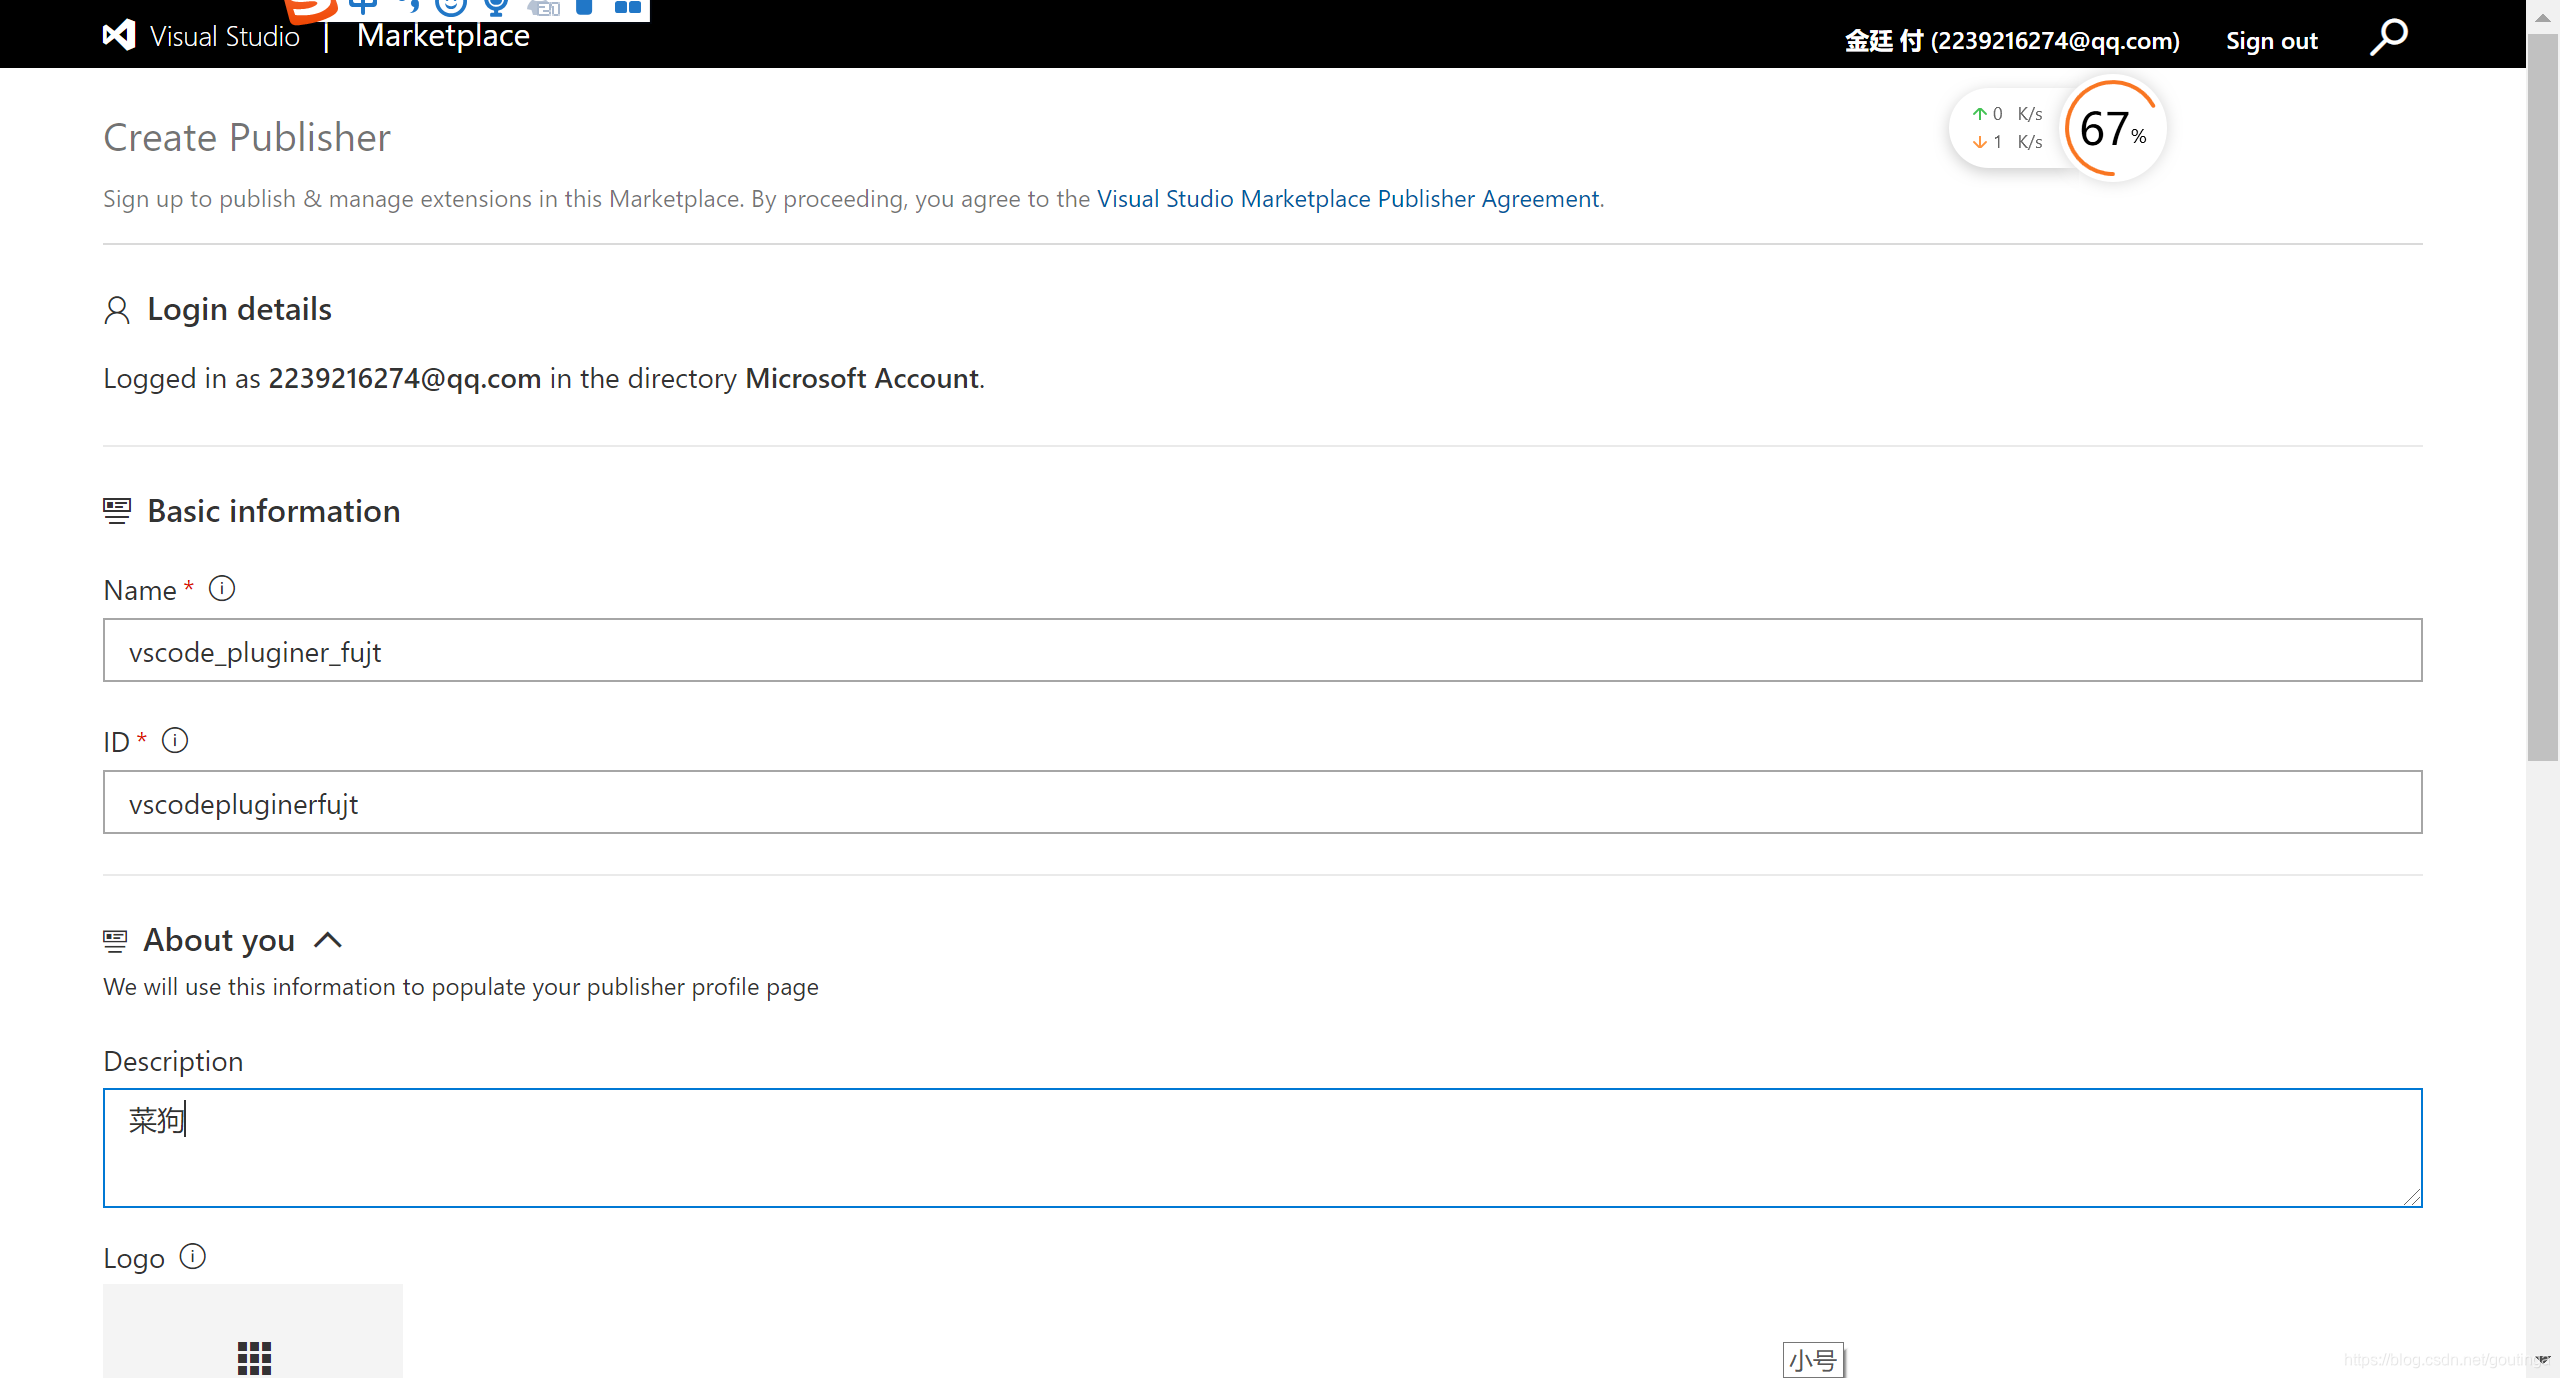Click the Logo info icon
The height and width of the screenshot is (1378, 2560).
(193, 1257)
